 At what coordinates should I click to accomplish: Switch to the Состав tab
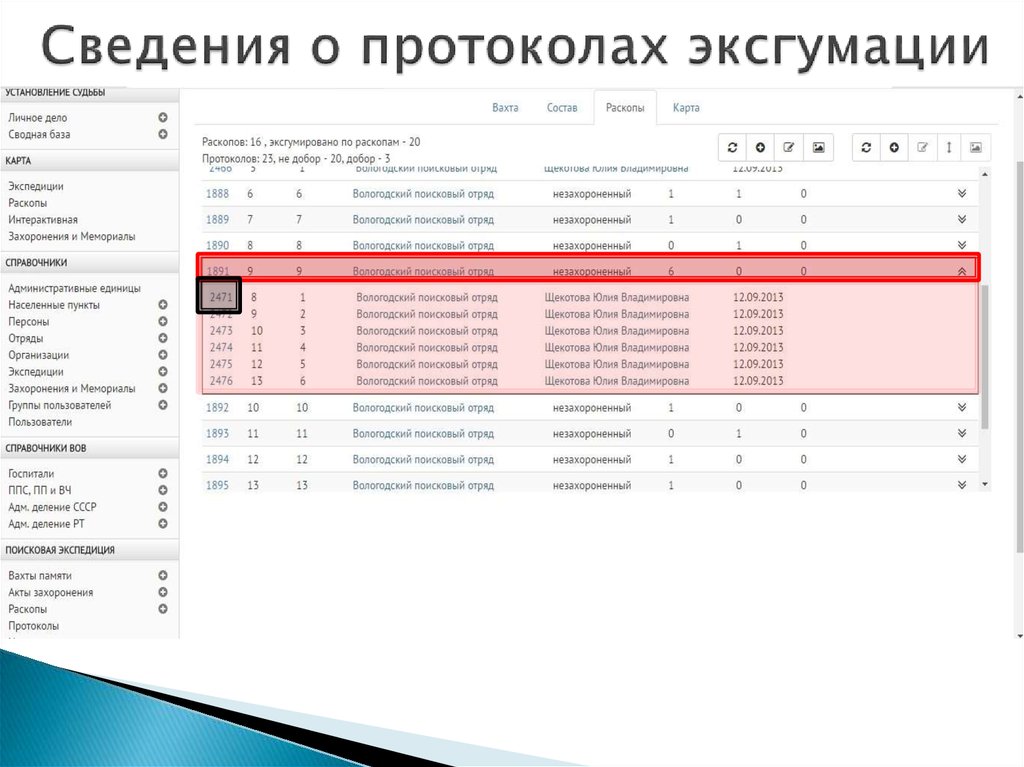coord(562,108)
